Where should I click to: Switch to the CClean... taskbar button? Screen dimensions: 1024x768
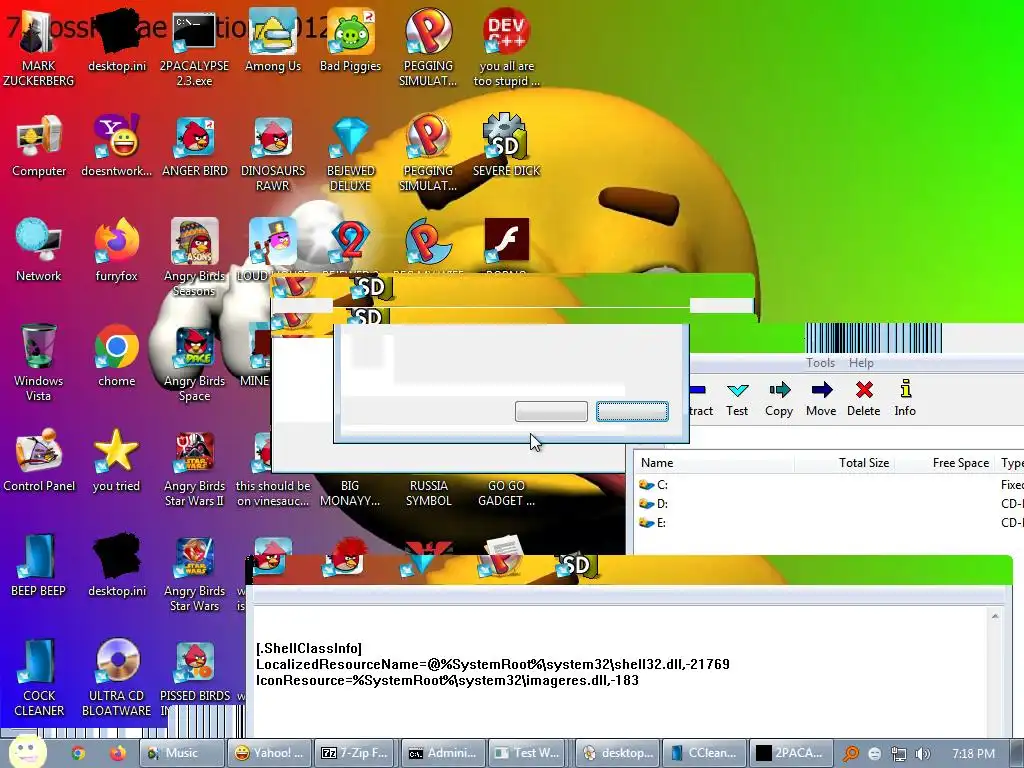click(705, 753)
